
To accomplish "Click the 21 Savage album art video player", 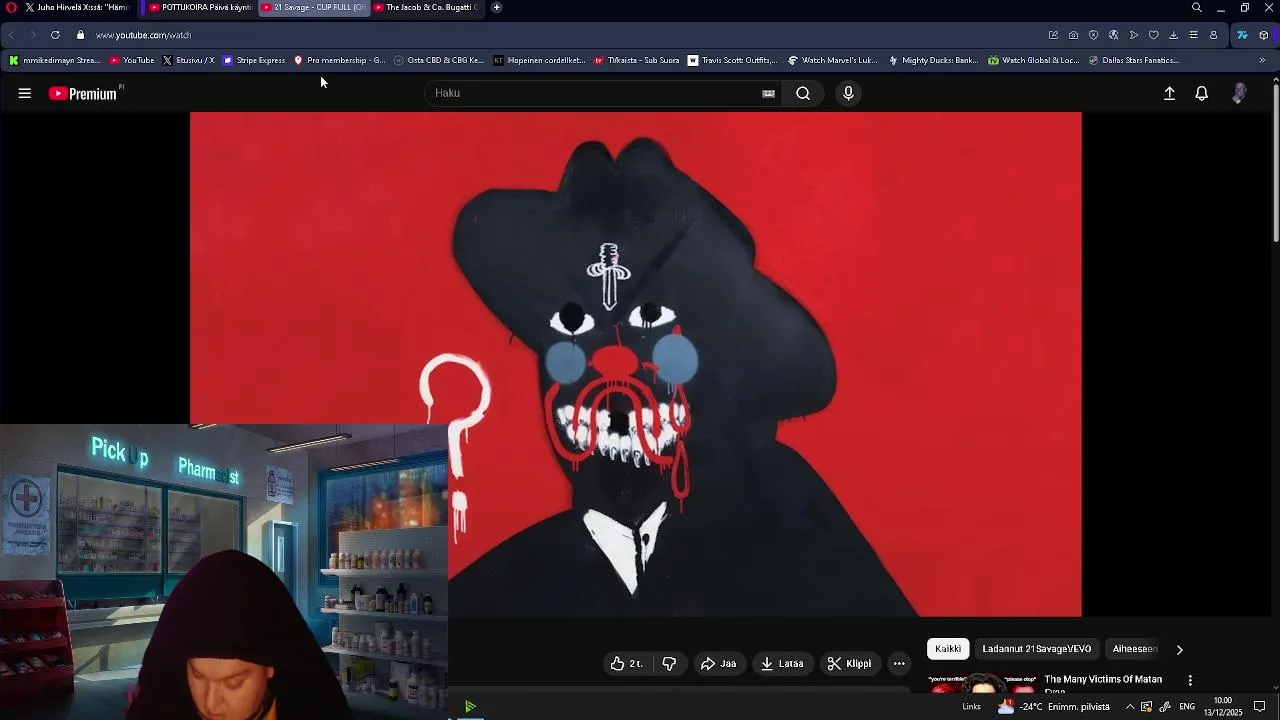I will (635, 364).
